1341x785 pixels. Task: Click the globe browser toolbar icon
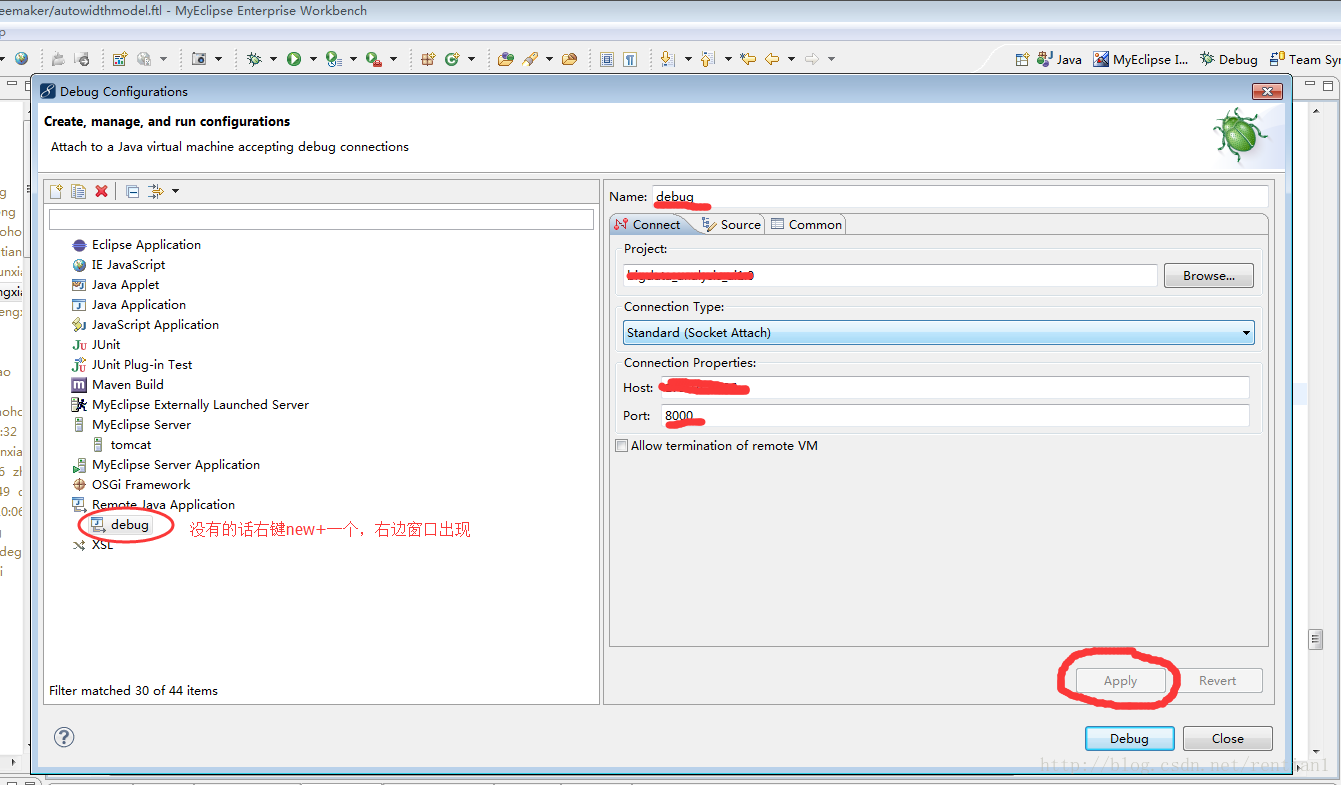tap(21, 59)
